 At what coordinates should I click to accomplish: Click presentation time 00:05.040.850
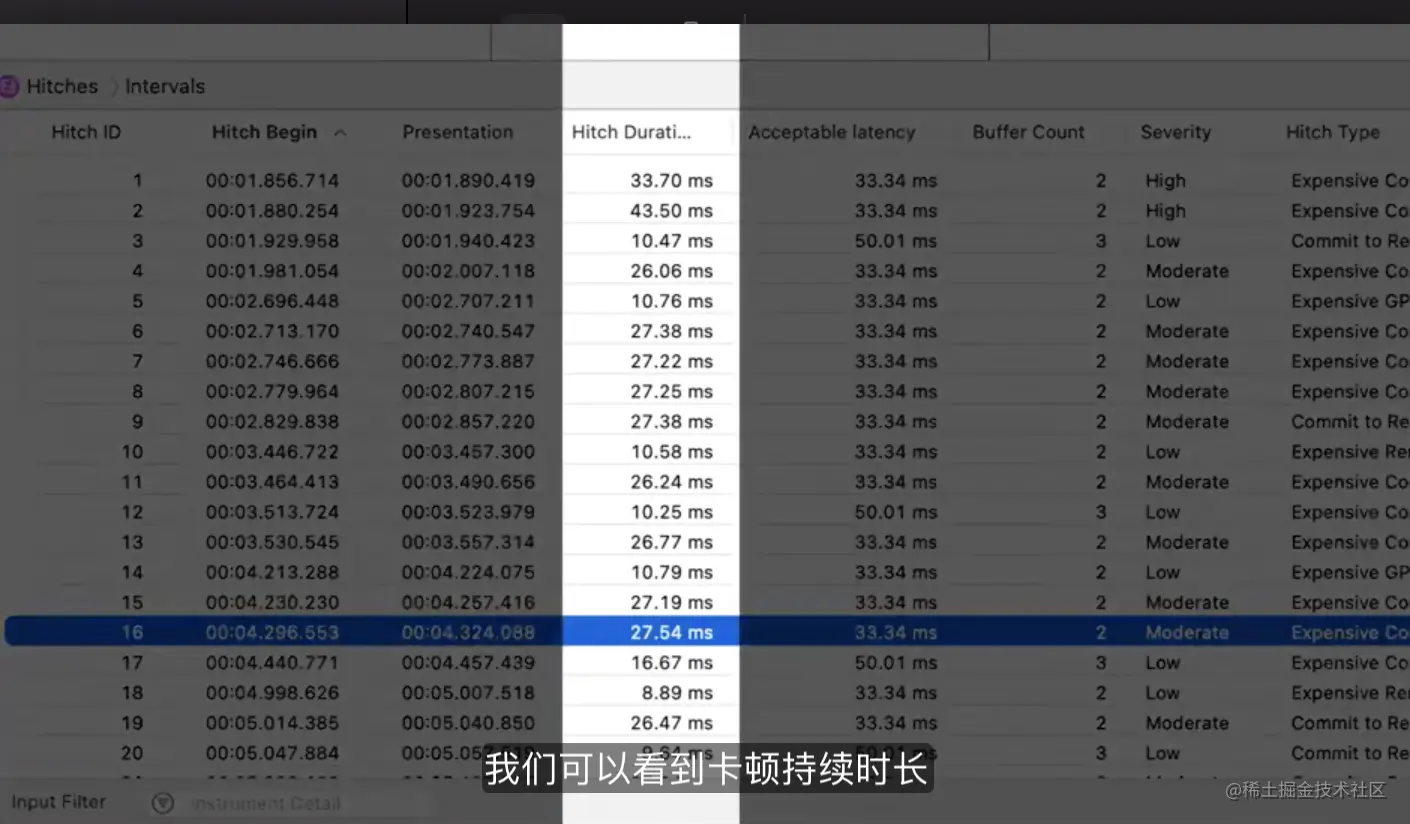tap(468, 723)
